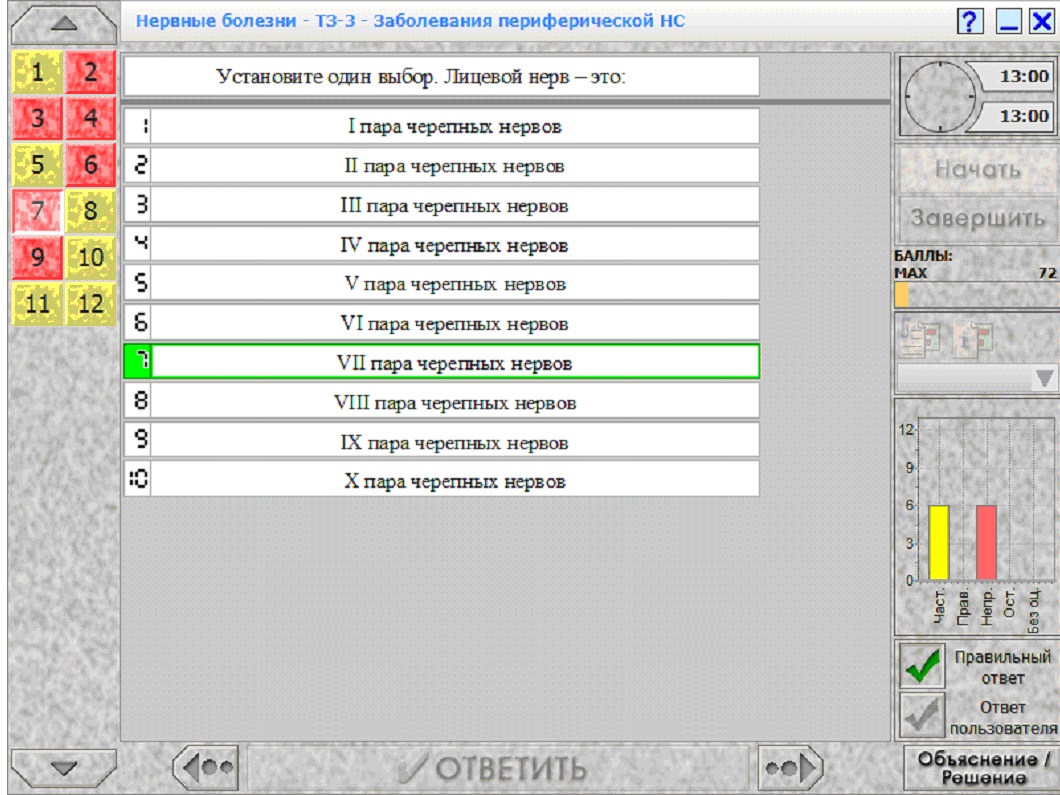Open question 9 tile

pyautogui.click(x=37, y=257)
